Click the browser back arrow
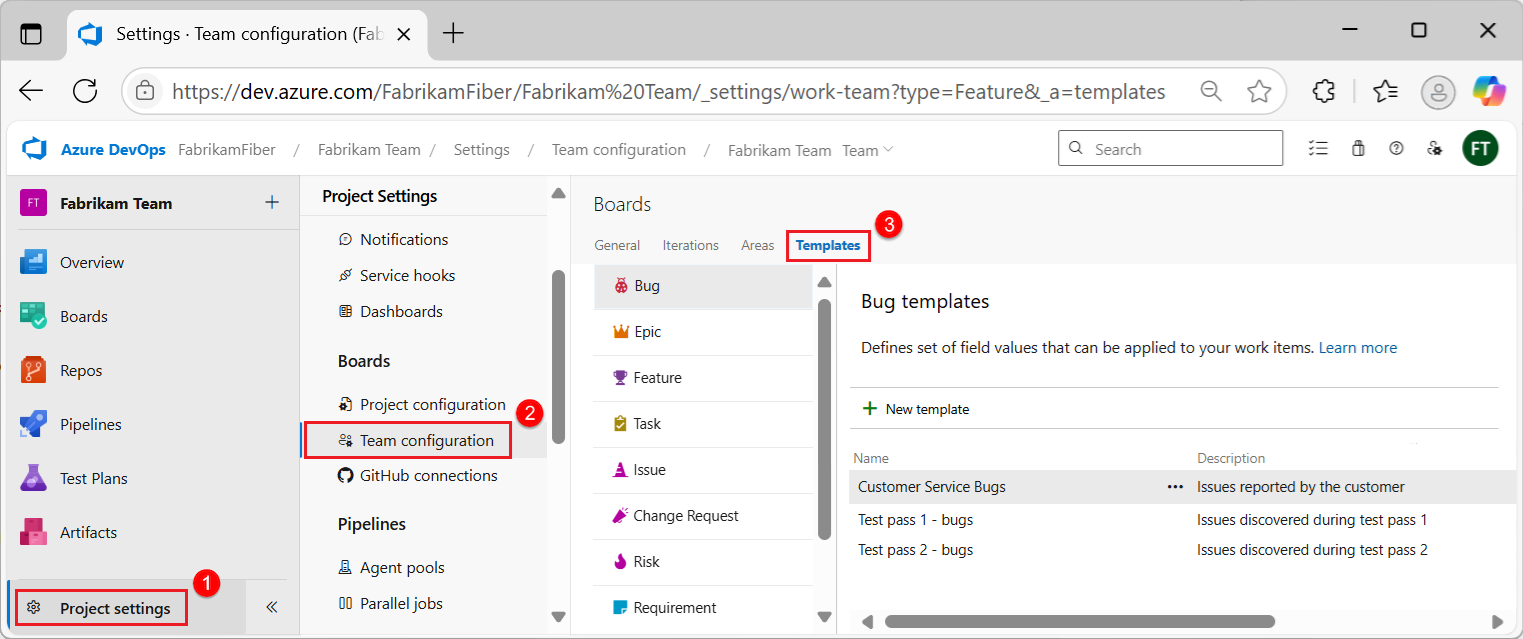Viewport: 1523px width, 639px height. [32, 91]
